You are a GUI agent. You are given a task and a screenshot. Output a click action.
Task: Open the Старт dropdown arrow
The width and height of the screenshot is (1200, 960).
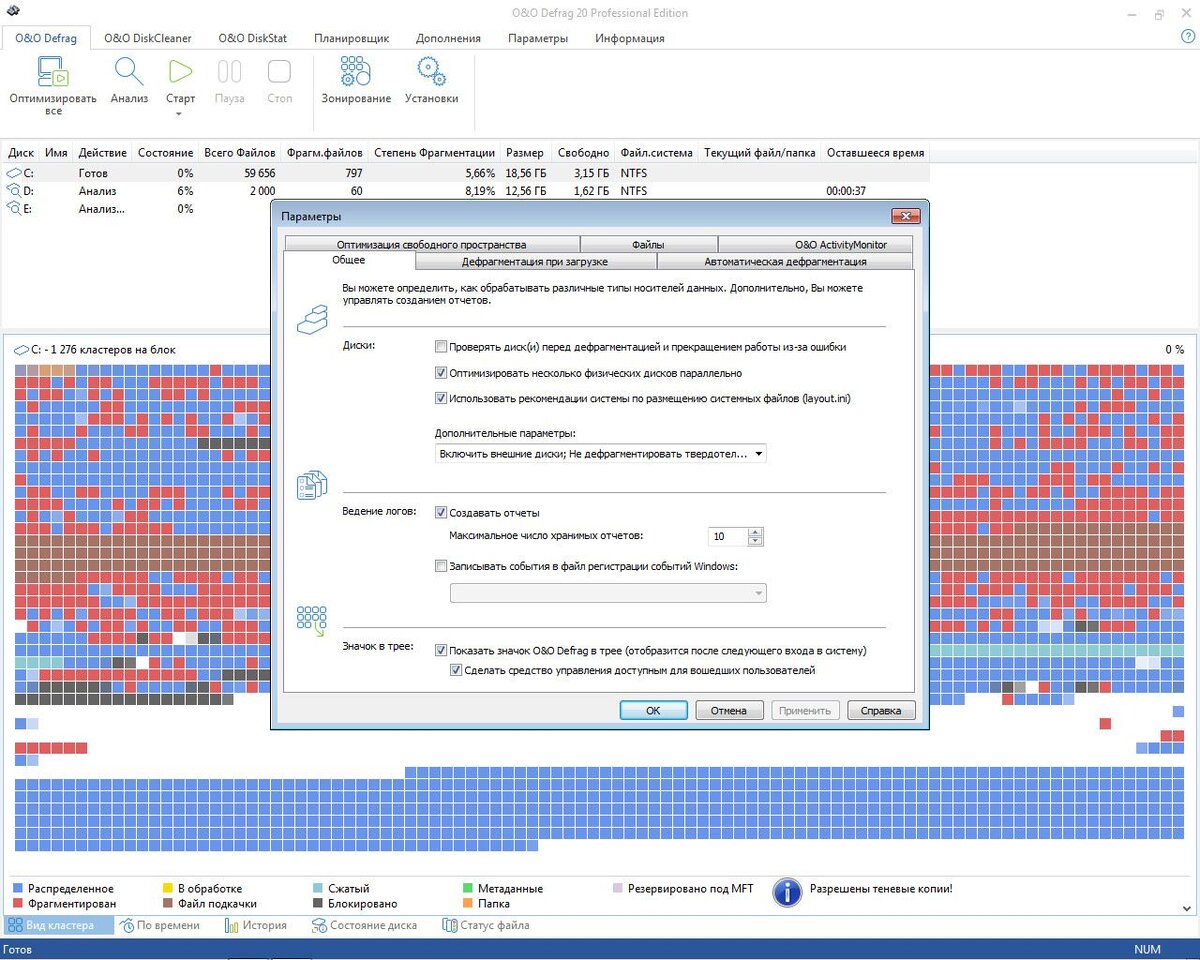[x=180, y=114]
